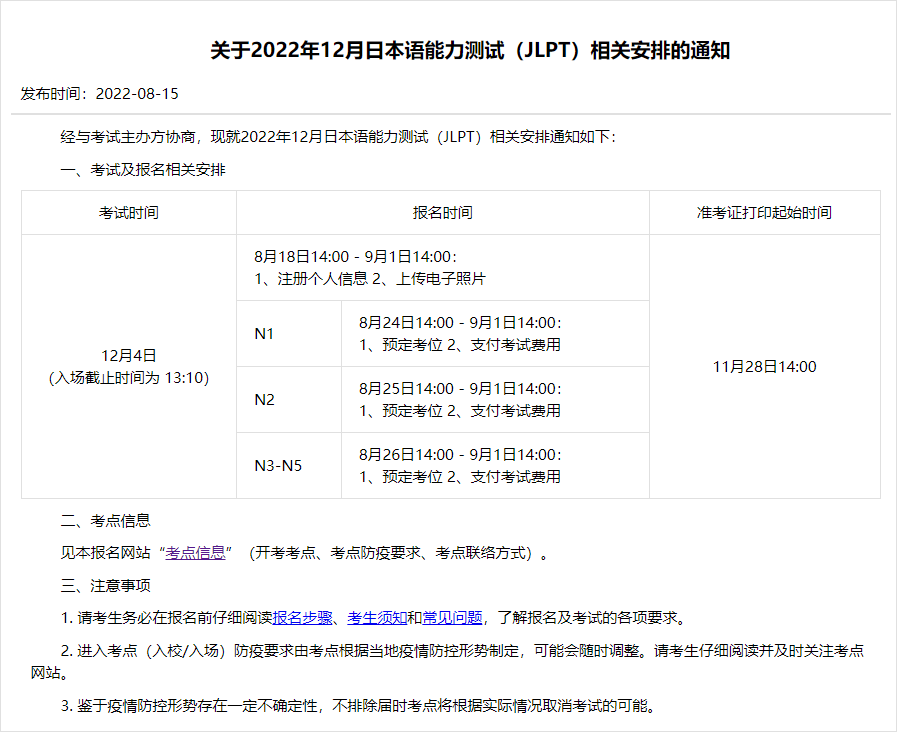Screen dimensions: 898x732
Task: Click the 报名时间 column header
Action: click(442, 213)
